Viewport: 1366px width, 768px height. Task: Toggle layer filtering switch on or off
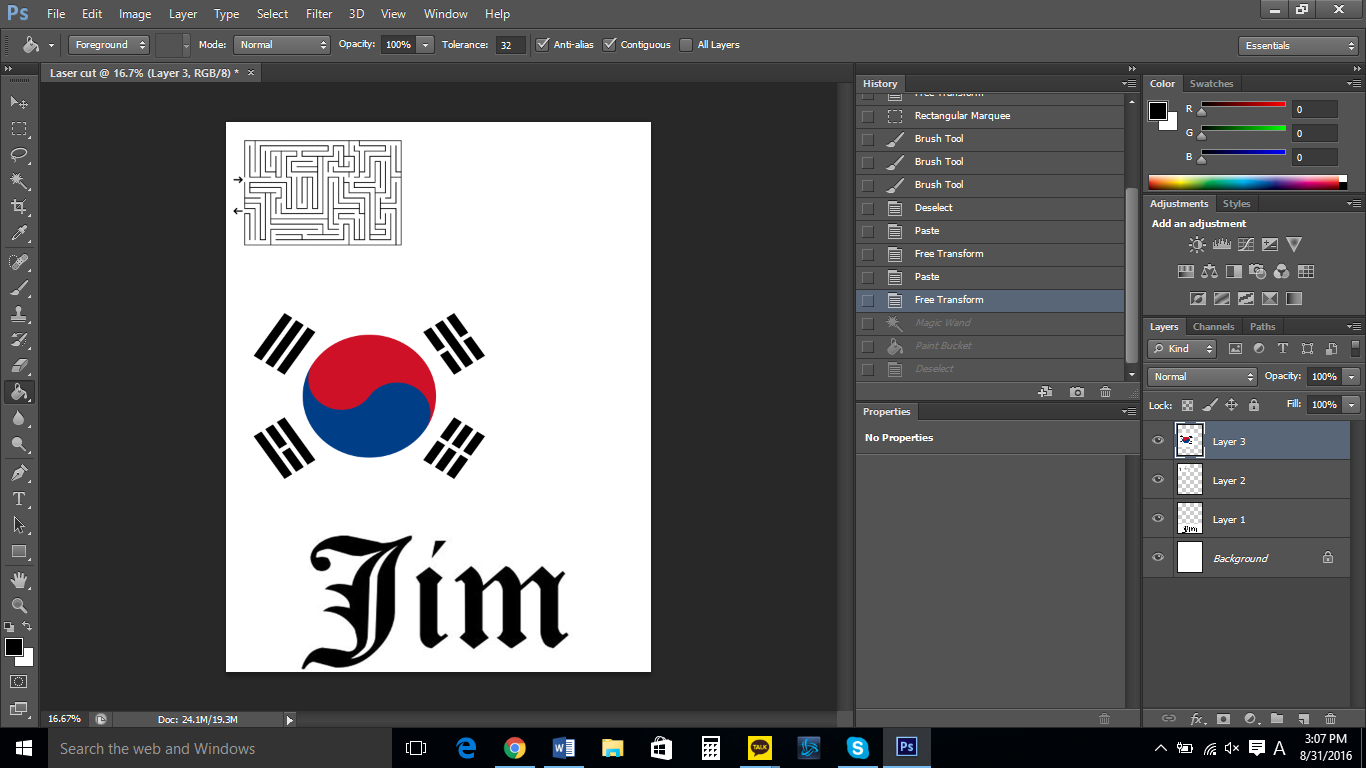[1355, 348]
